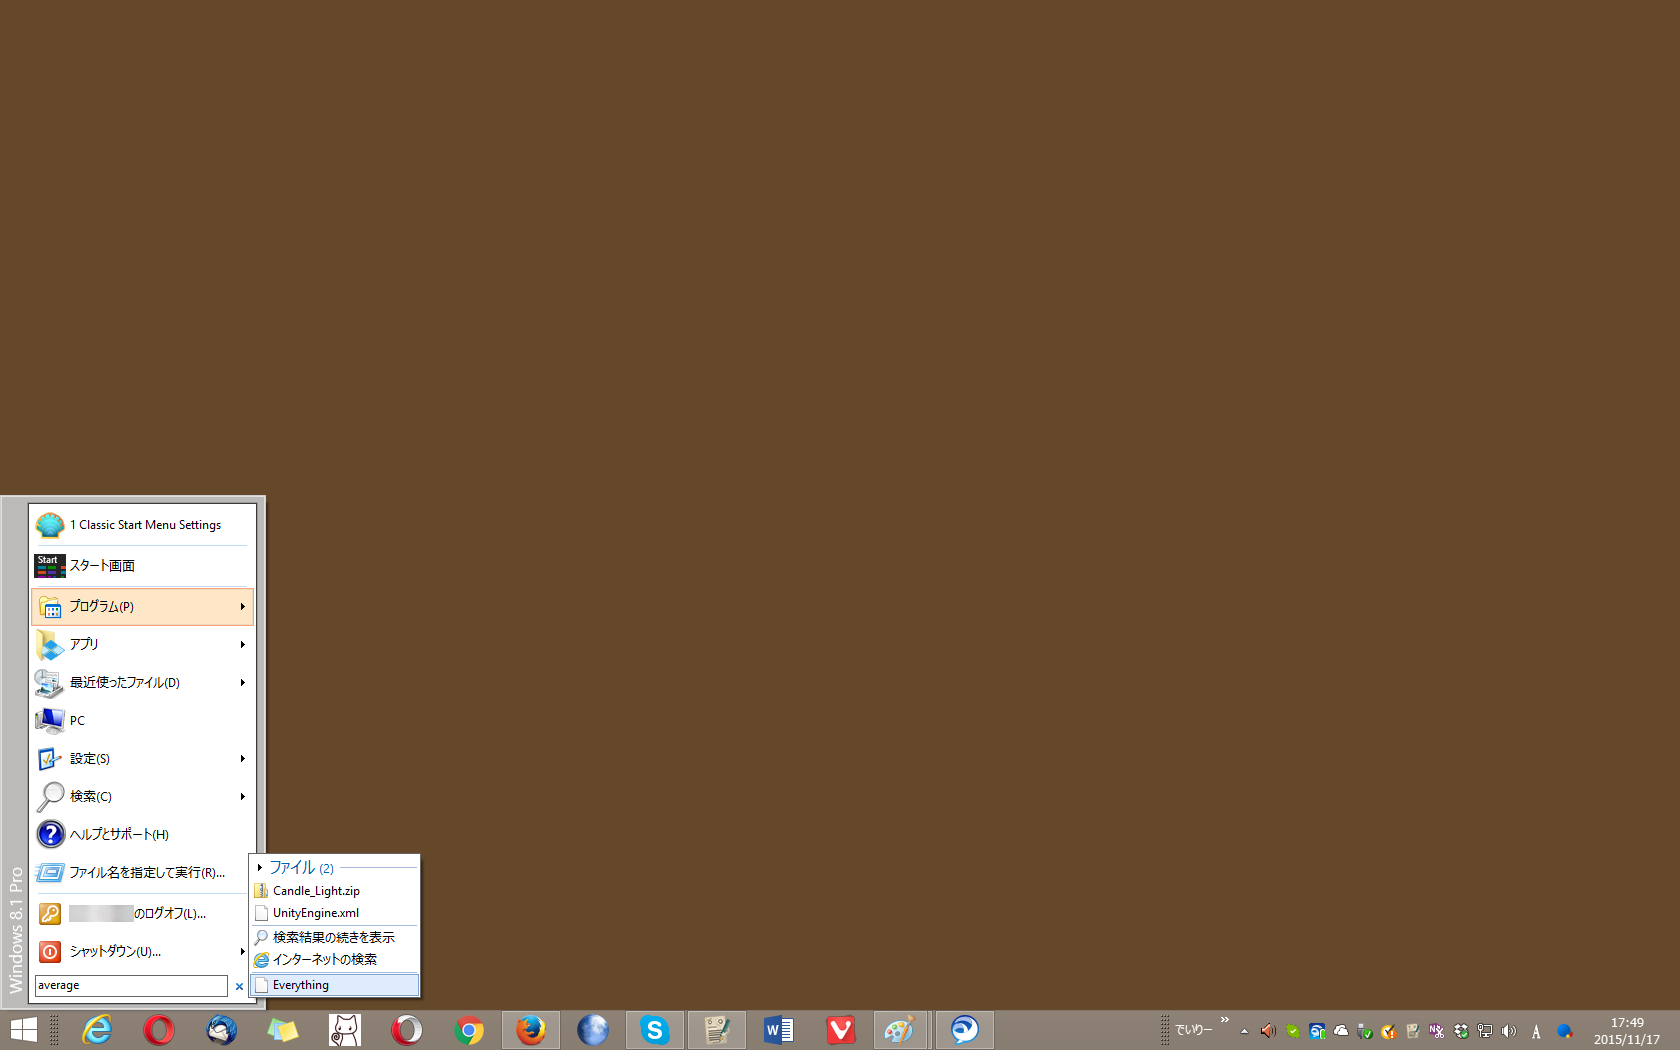The width and height of the screenshot is (1680, 1050).
Task: Open Classic Start Menu Settings
Action: pos(143,525)
